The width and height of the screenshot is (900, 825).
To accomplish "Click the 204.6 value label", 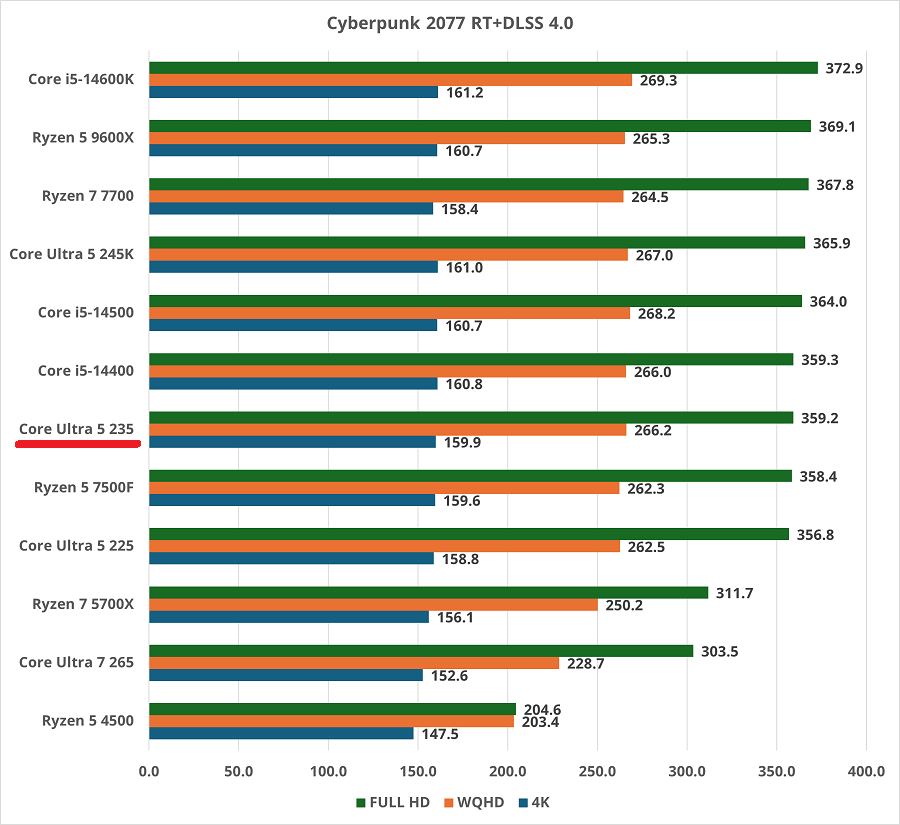I will tap(542, 710).
